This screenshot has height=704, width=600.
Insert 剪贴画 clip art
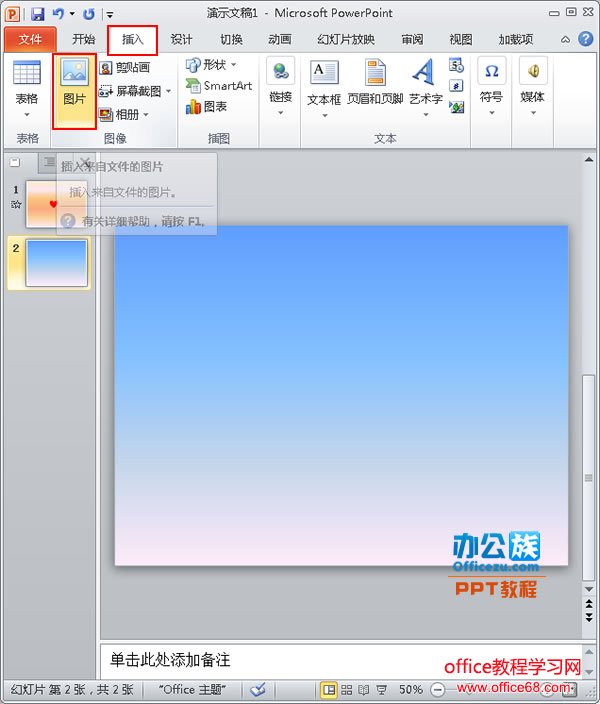(124, 68)
